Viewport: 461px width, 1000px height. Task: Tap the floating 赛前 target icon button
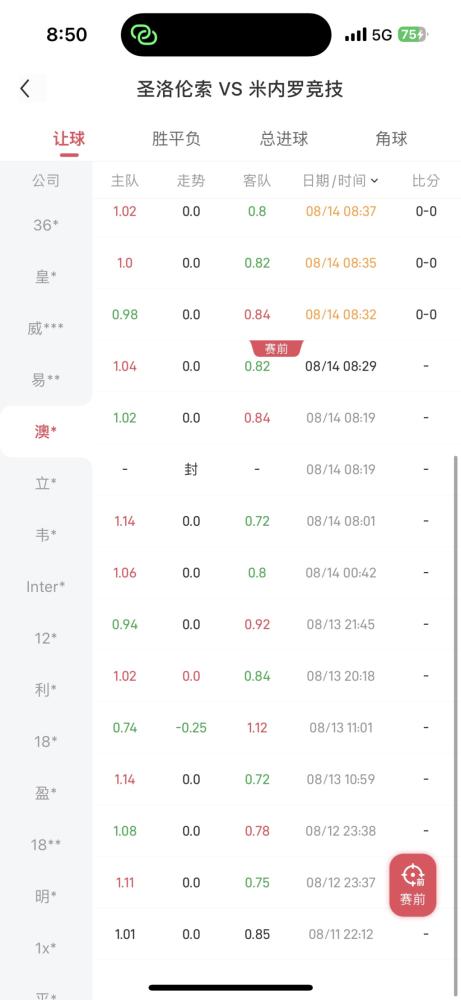413,885
